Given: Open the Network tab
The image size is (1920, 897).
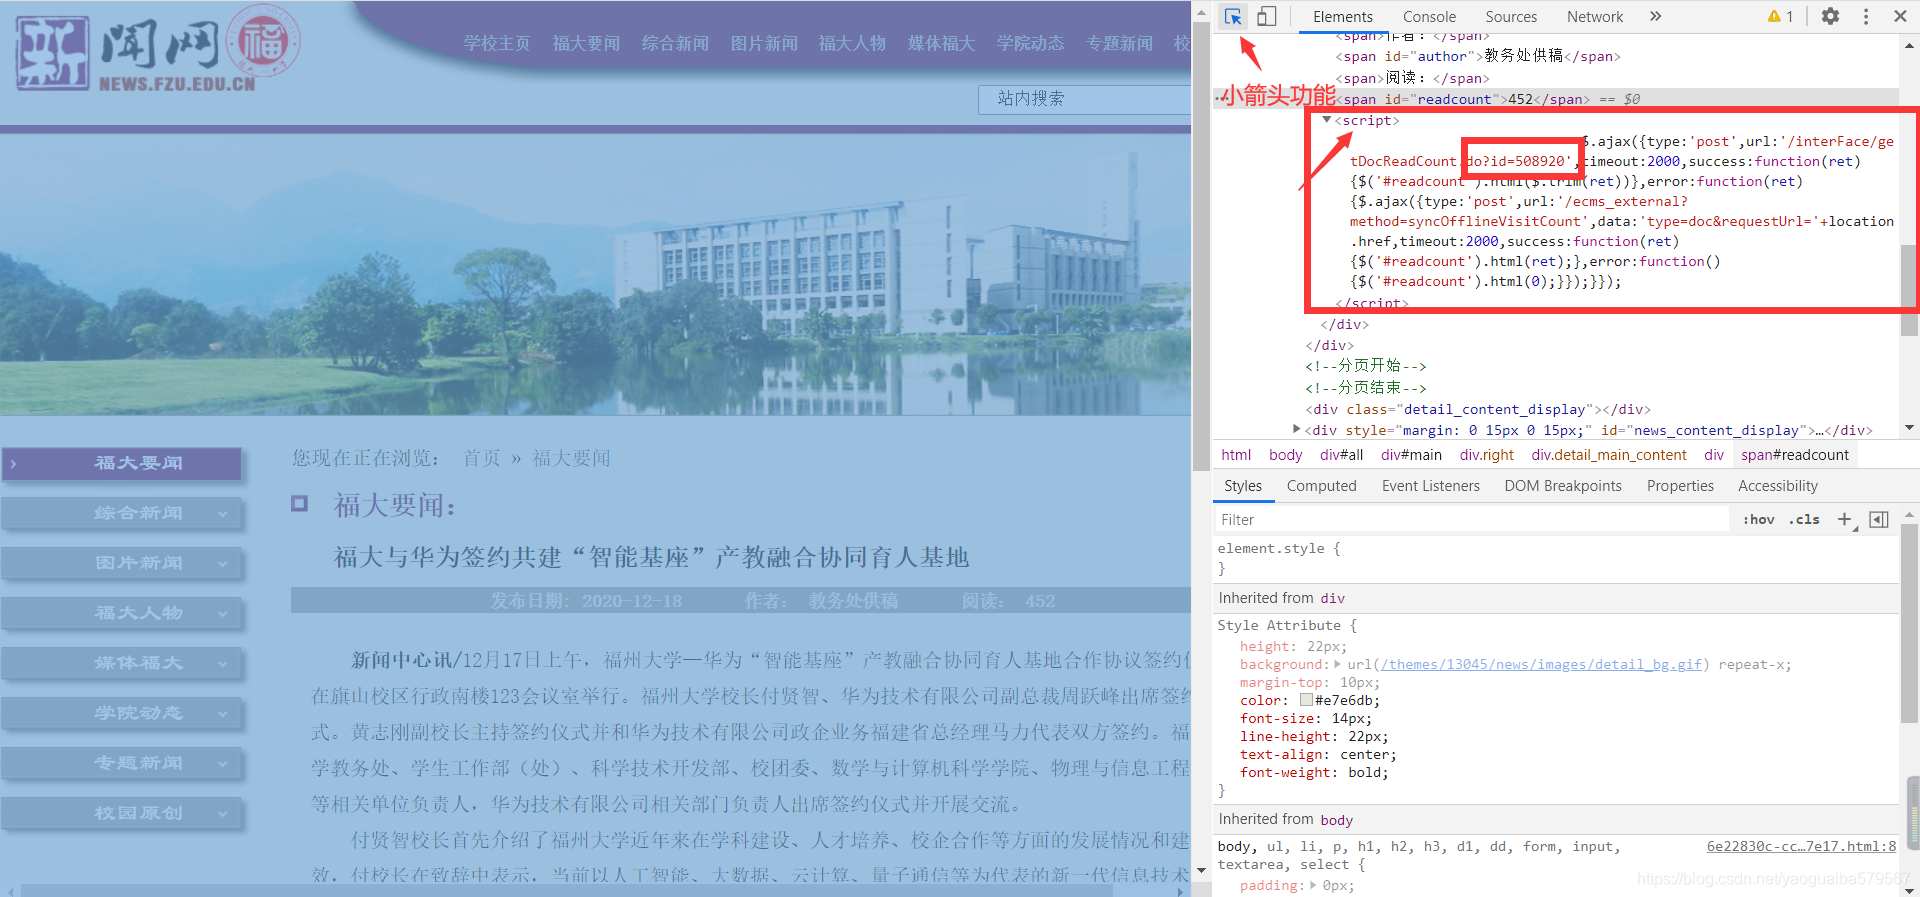Looking at the screenshot, I should (1595, 16).
